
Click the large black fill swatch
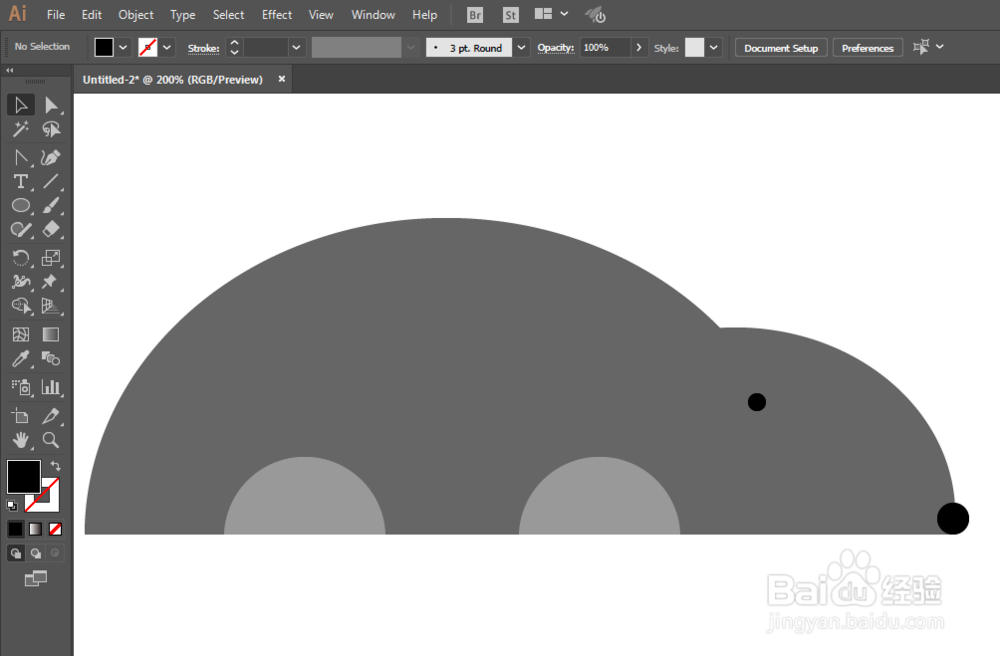pos(24,477)
